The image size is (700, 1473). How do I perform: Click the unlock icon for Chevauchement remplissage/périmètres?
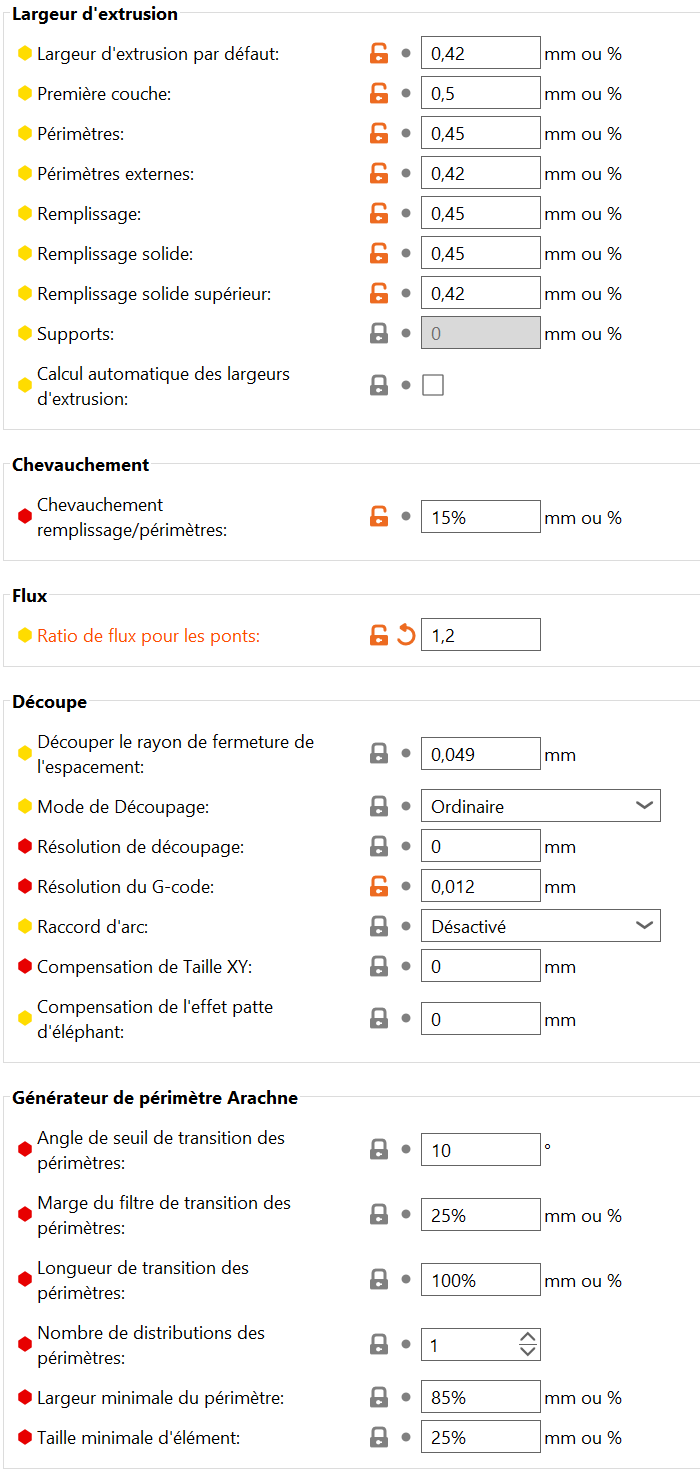379,517
